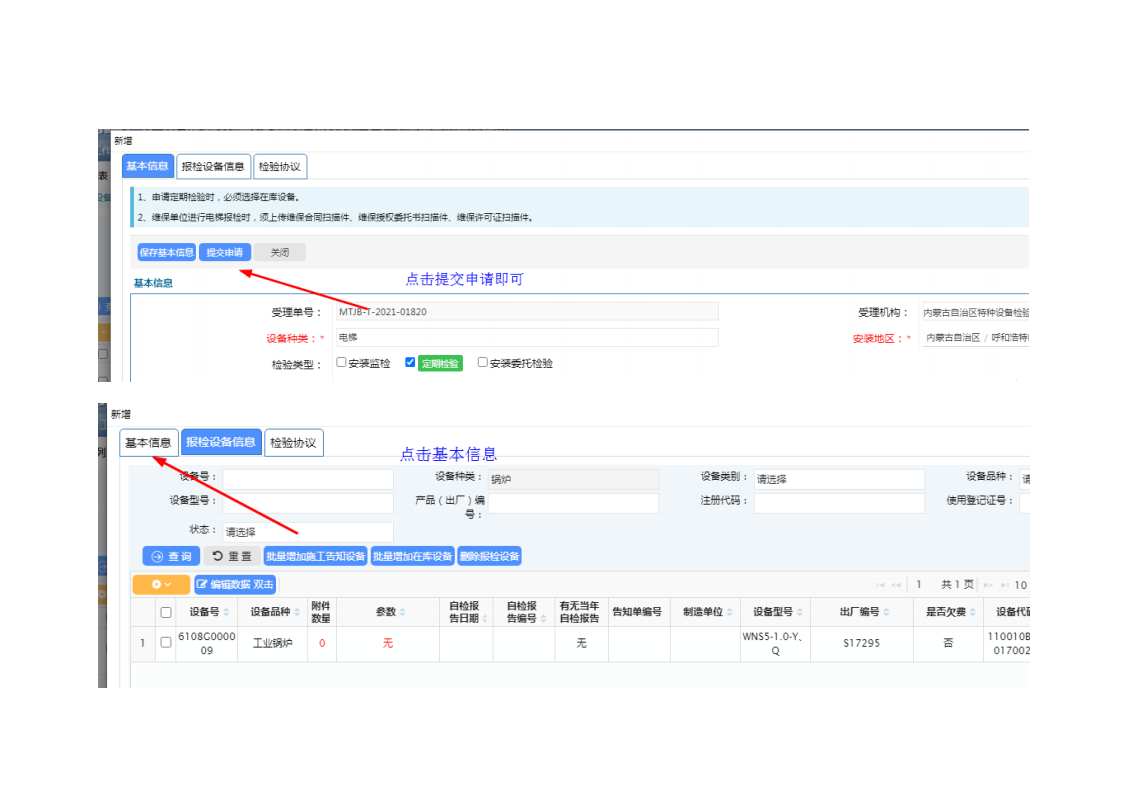Click the 设备种类 field containing 锅炉
1123x794 pixels.
pyautogui.click(x=573, y=479)
